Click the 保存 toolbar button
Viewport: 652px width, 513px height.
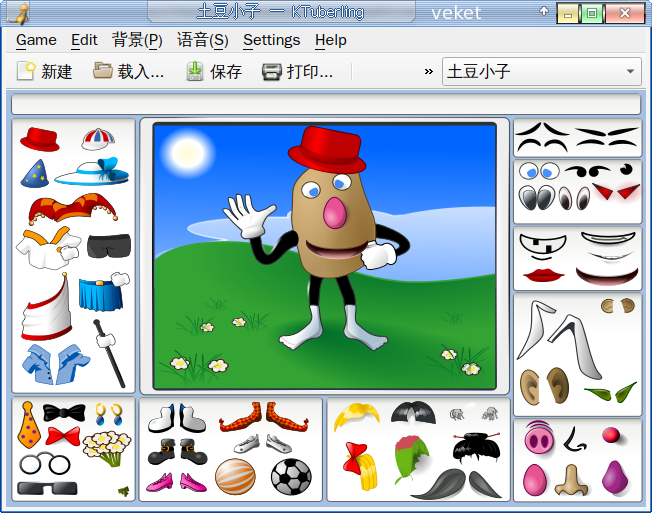click(214, 72)
